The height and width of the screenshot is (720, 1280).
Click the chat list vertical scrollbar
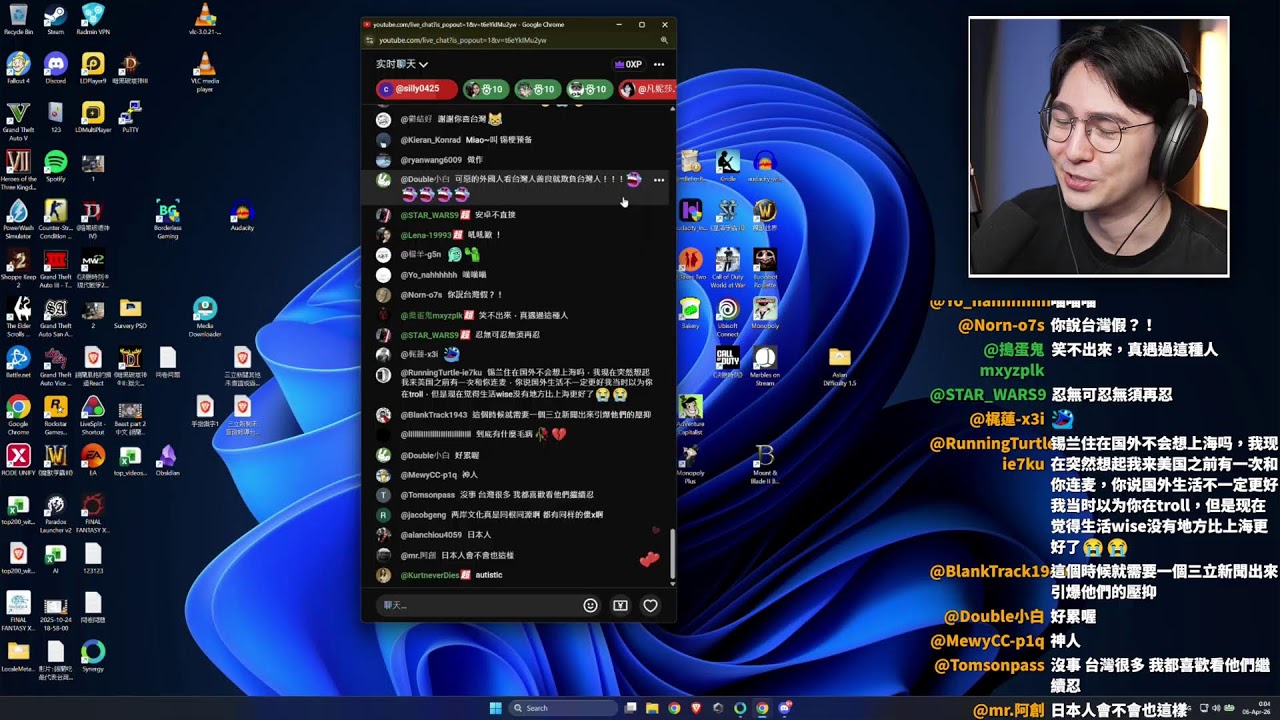click(672, 553)
